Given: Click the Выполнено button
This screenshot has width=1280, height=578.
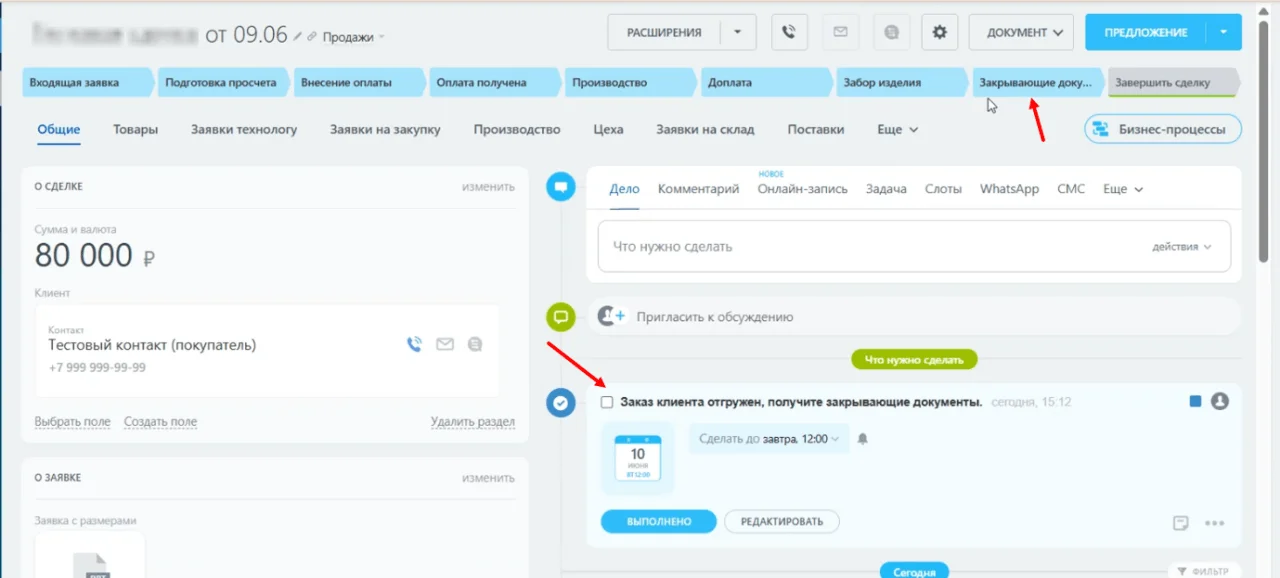Looking at the screenshot, I should coord(659,521).
